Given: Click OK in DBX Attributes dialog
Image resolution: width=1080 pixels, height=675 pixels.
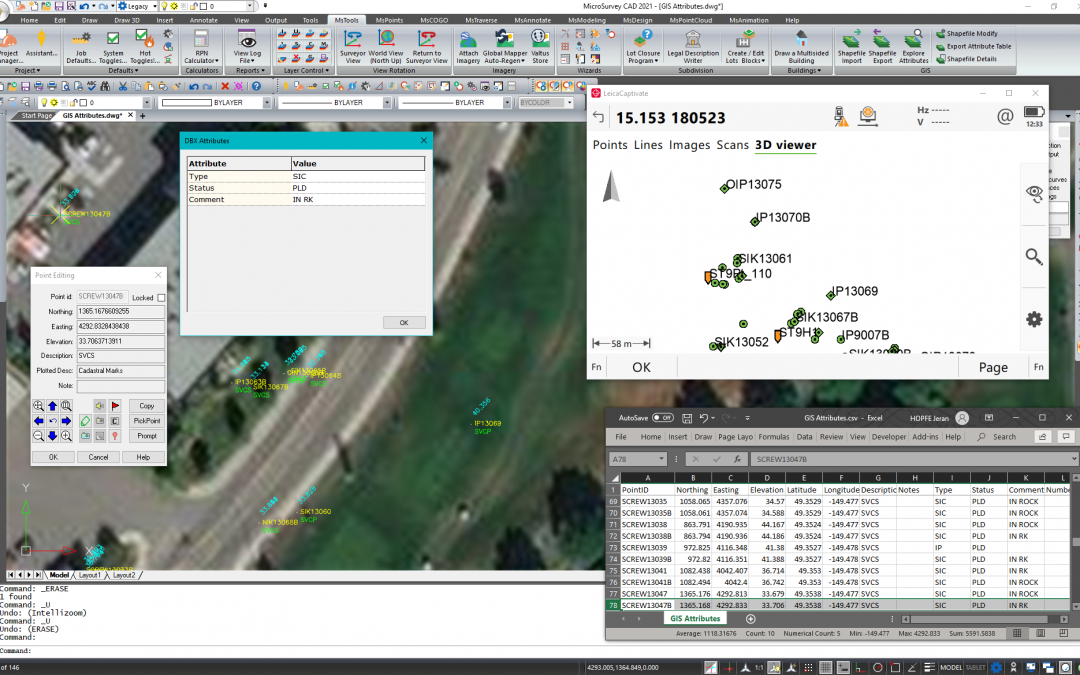Looking at the screenshot, I should click(x=404, y=323).
